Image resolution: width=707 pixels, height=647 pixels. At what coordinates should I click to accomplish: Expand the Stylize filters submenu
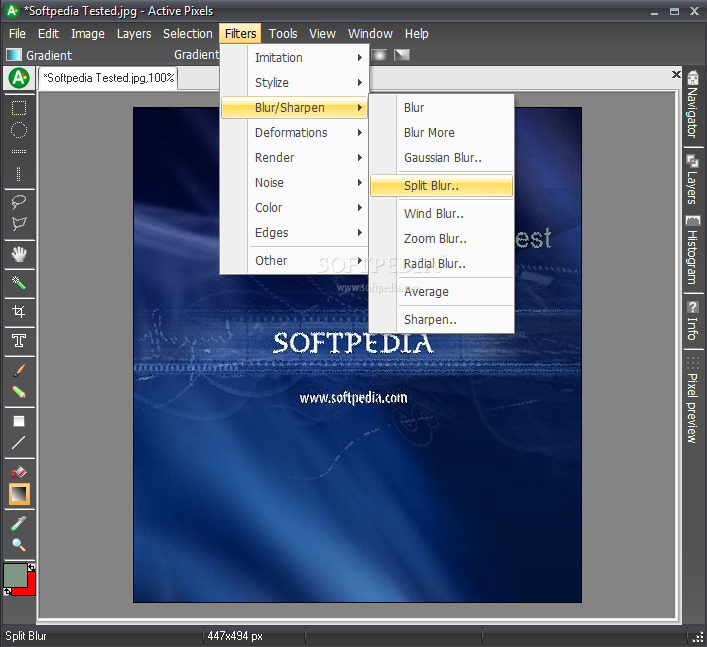[x=294, y=83]
